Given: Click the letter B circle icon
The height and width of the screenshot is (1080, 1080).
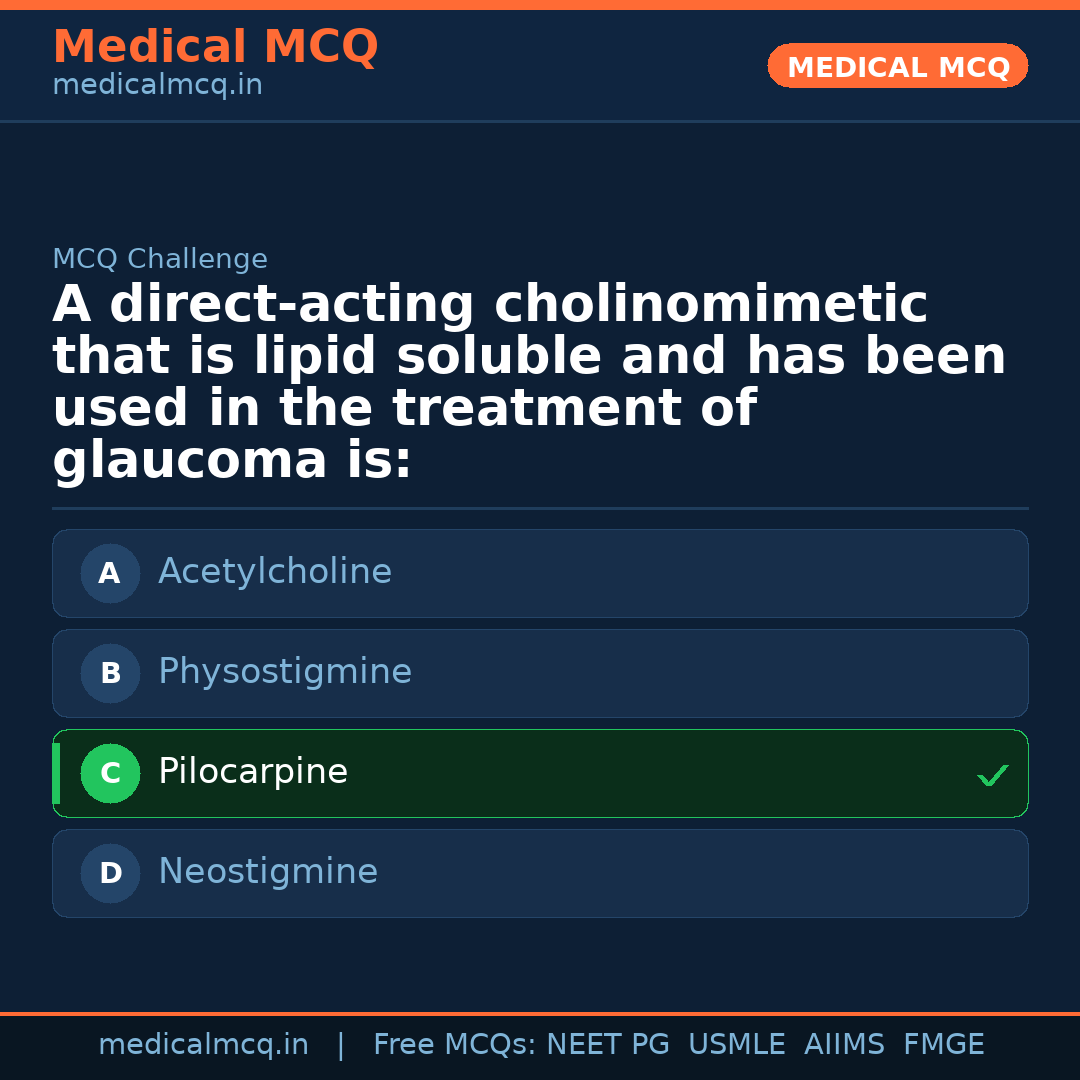Looking at the screenshot, I should pyautogui.click(x=110, y=674).
